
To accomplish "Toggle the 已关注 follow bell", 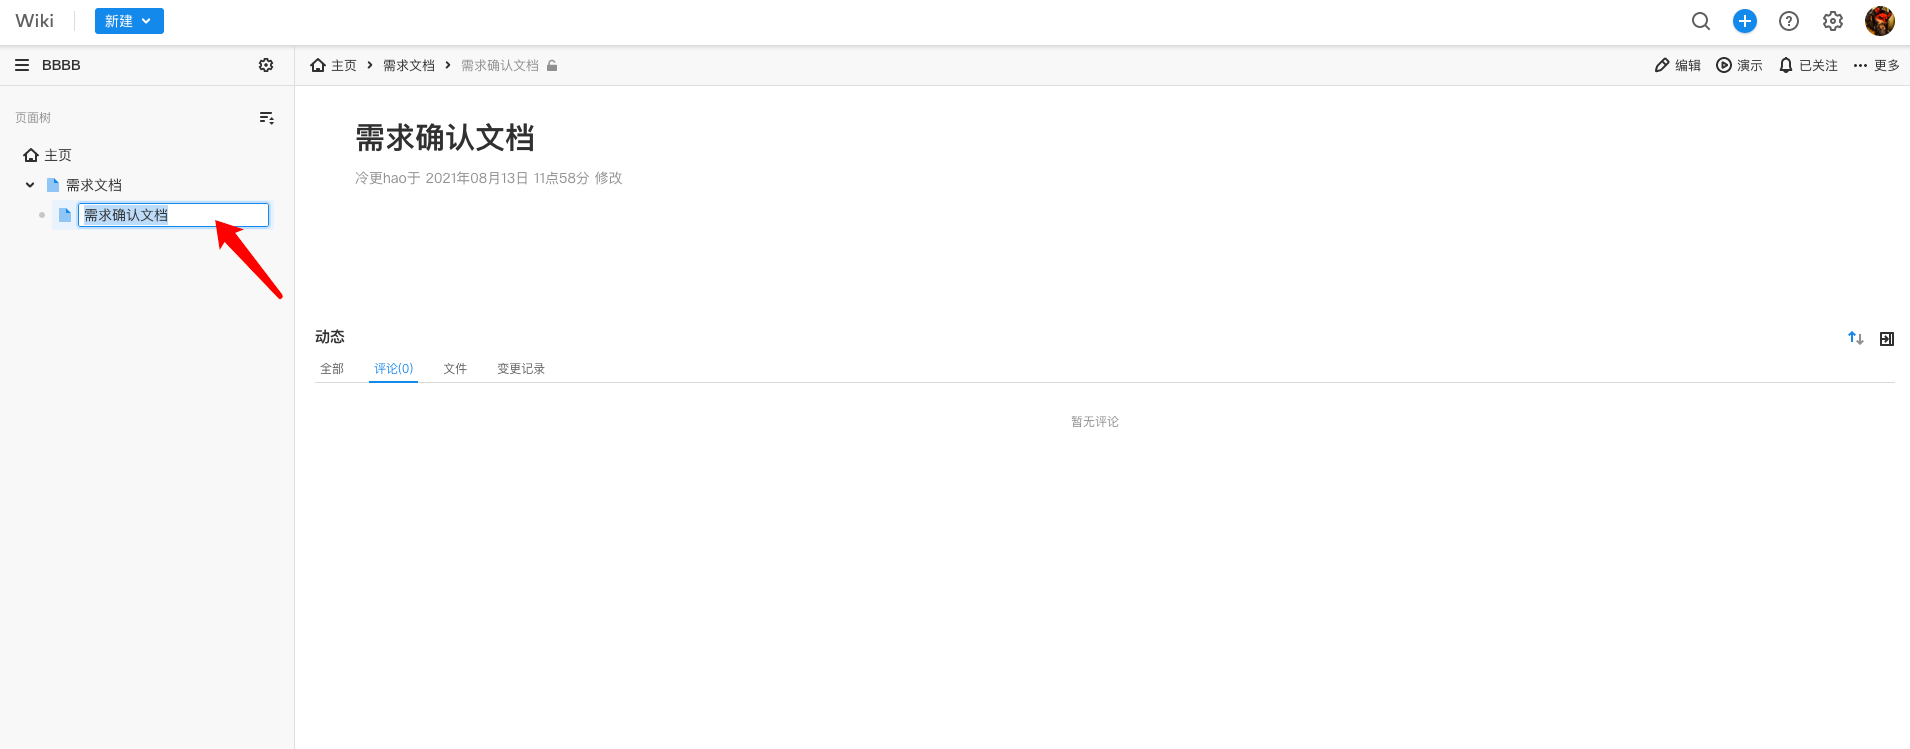I will coord(1808,65).
